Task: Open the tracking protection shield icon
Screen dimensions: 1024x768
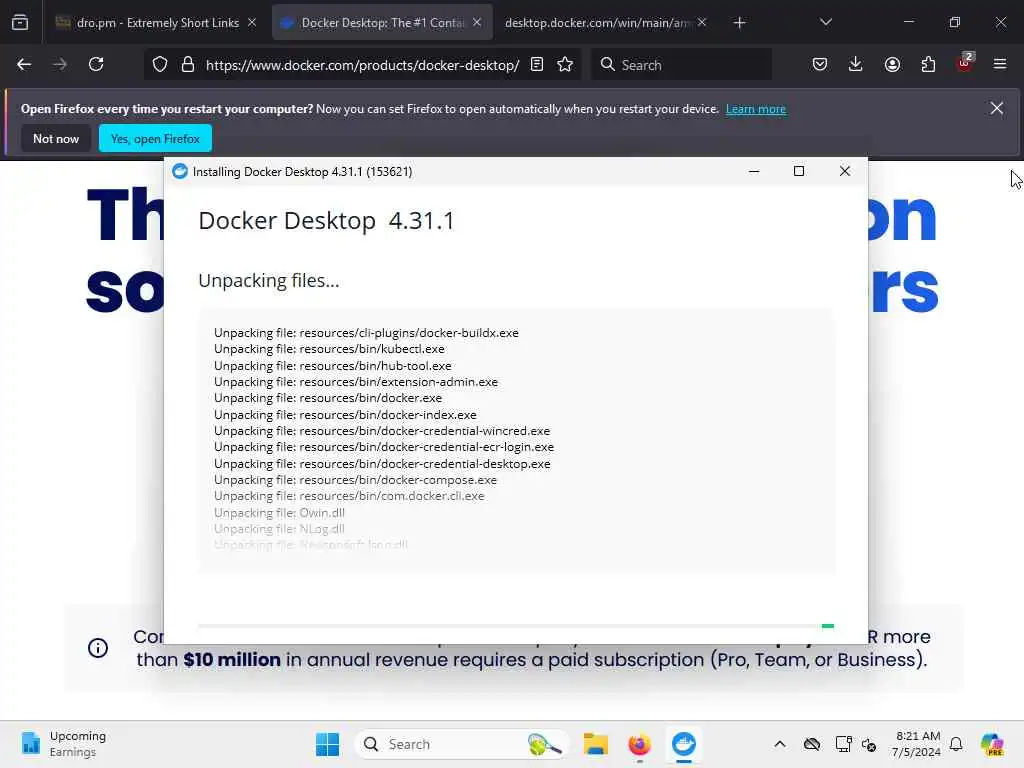Action: coord(160,65)
